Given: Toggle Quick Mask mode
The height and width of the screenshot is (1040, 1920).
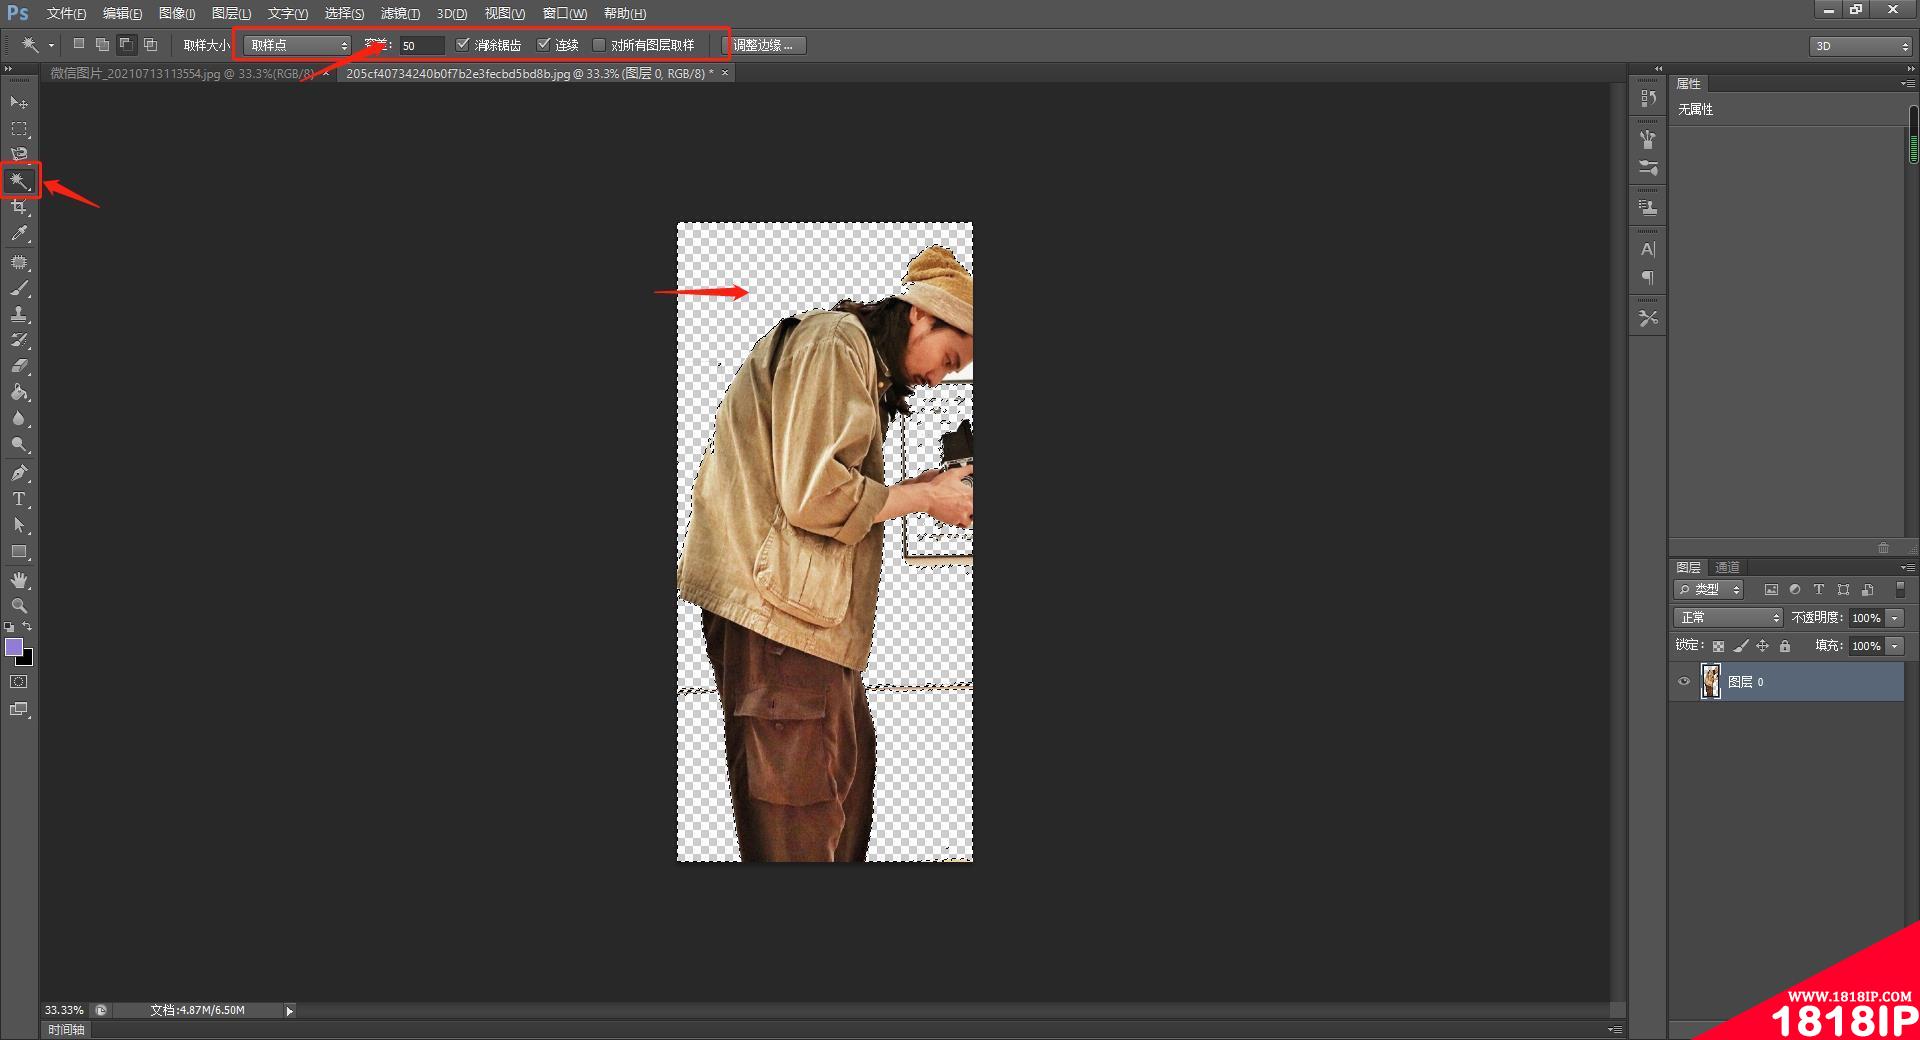Looking at the screenshot, I should [x=19, y=682].
